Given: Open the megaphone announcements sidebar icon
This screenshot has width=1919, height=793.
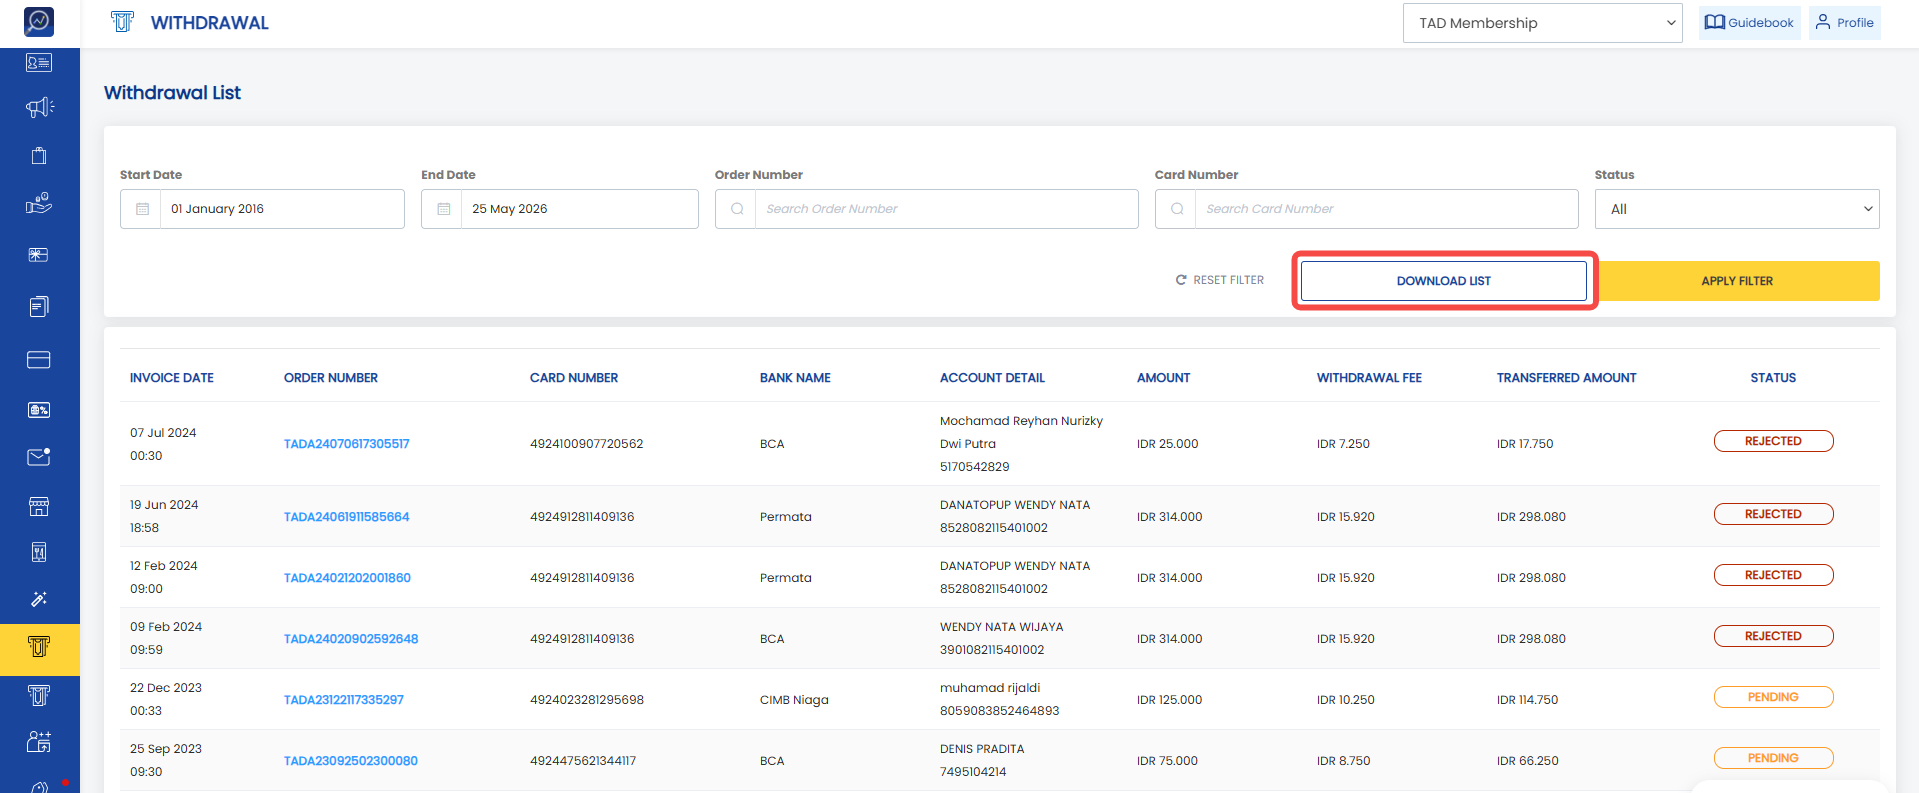Looking at the screenshot, I should coord(39,107).
